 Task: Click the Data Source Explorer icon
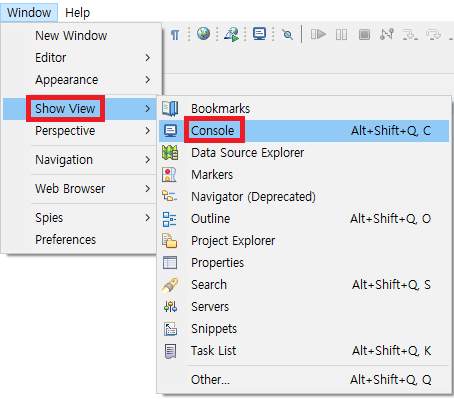coord(170,153)
